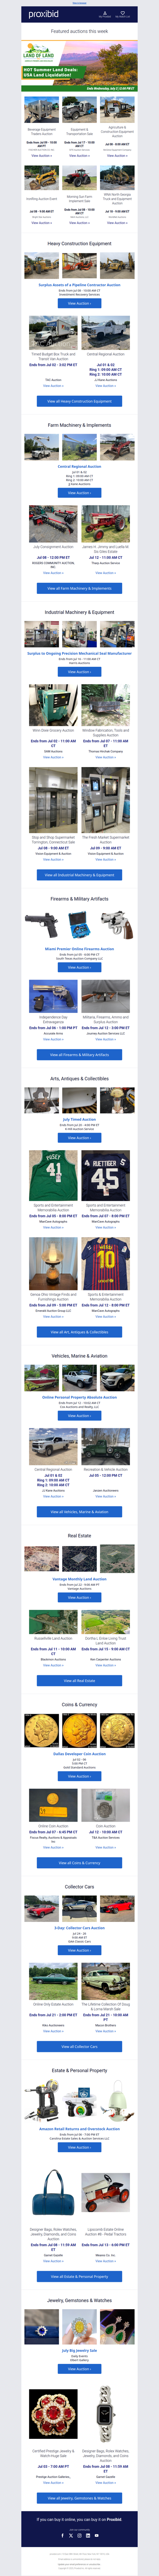The image size is (159, 2576).
Task: Open the X (Twitter) icon in footer
Action: [71, 2536]
